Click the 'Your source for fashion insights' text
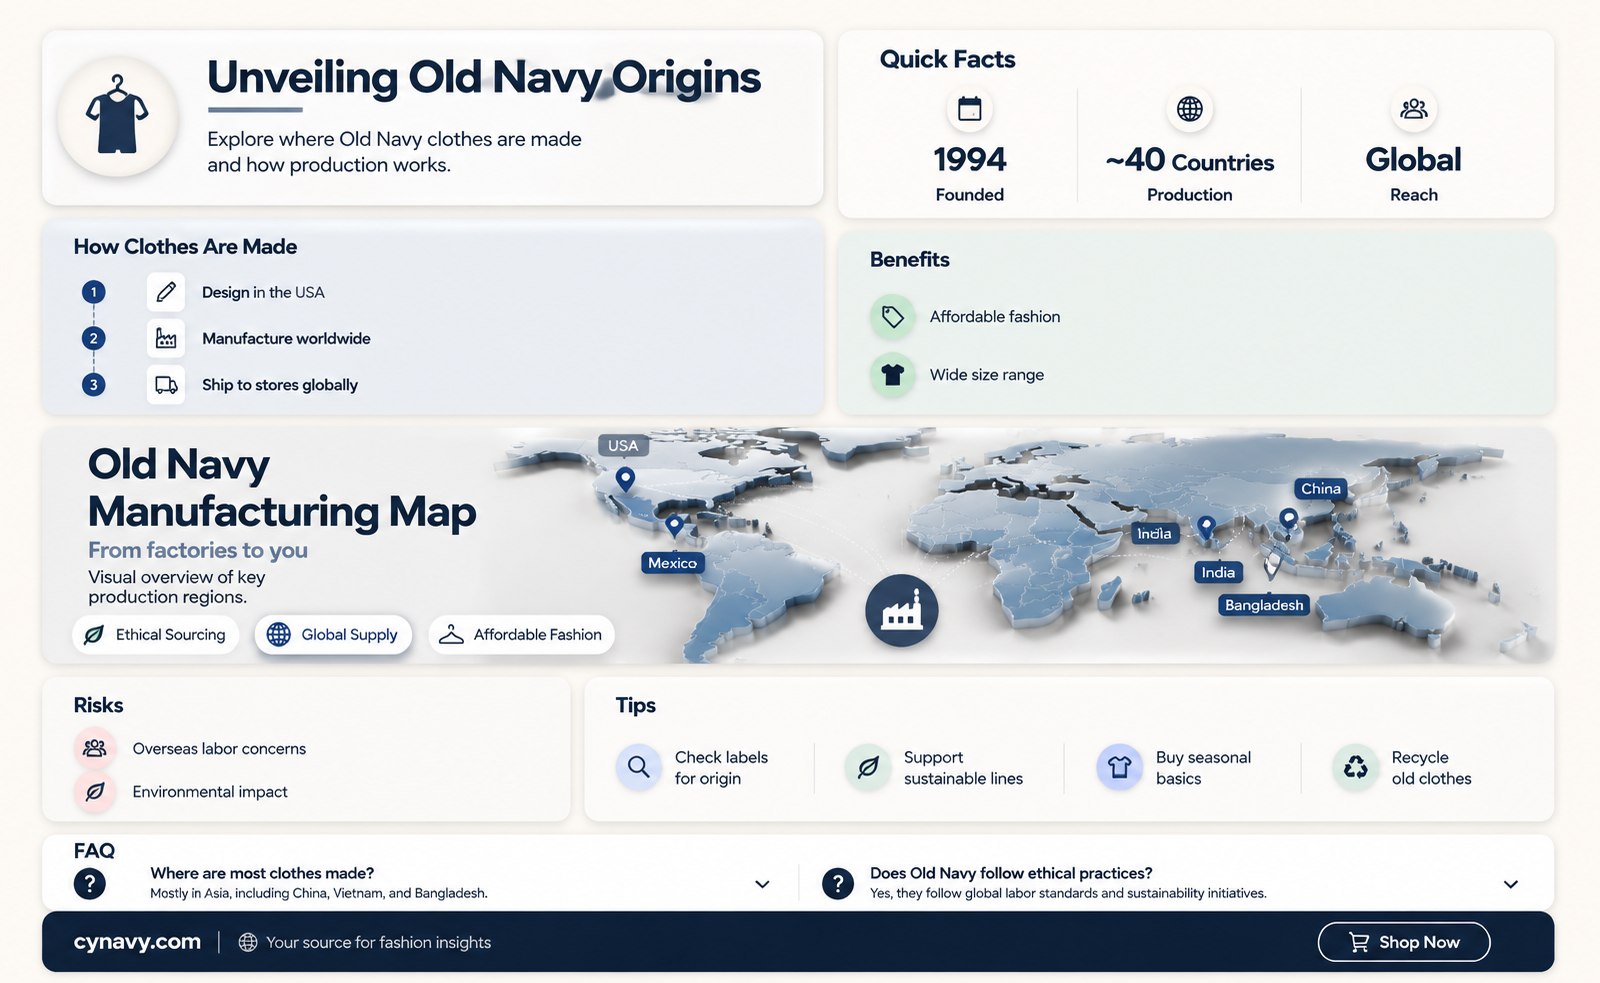The height and width of the screenshot is (983, 1600). [379, 942]
